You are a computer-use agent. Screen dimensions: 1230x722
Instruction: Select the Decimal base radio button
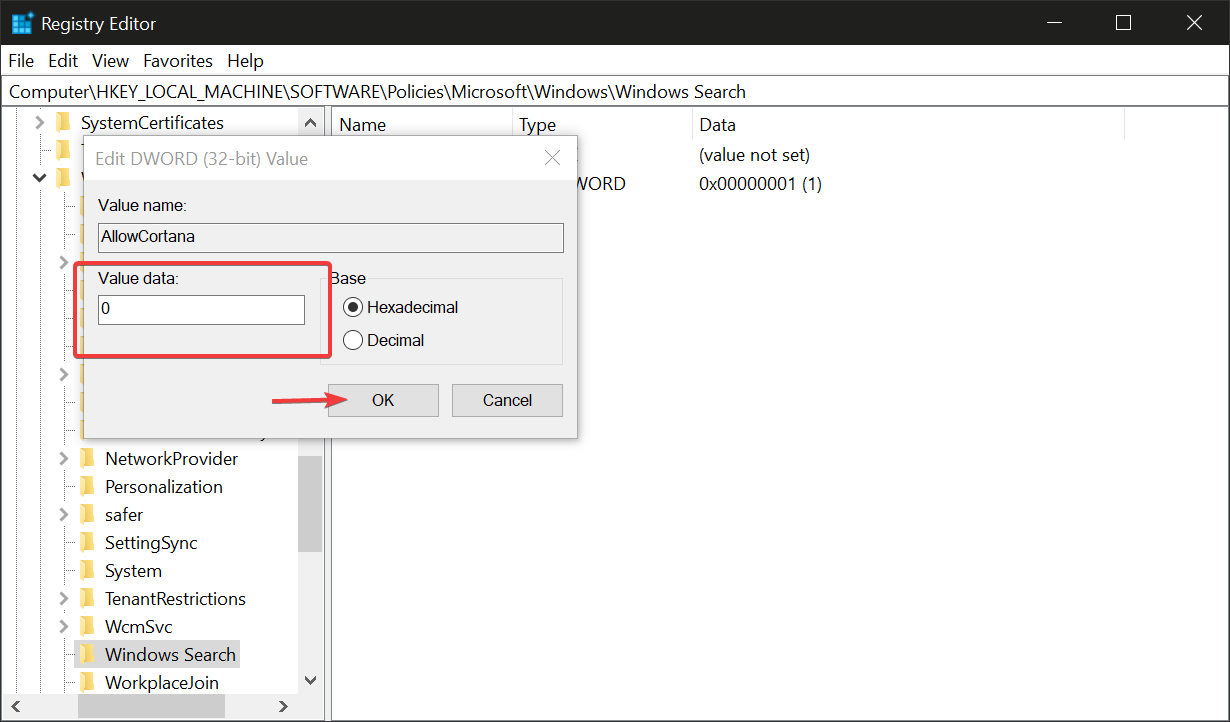352,340
